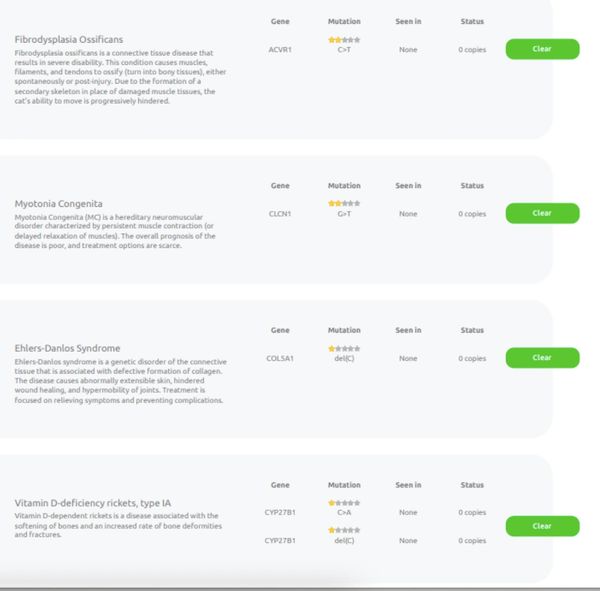The image size is (600, 591).
Task: Select the ACVR1 gene label
Action: click(280, 48)
